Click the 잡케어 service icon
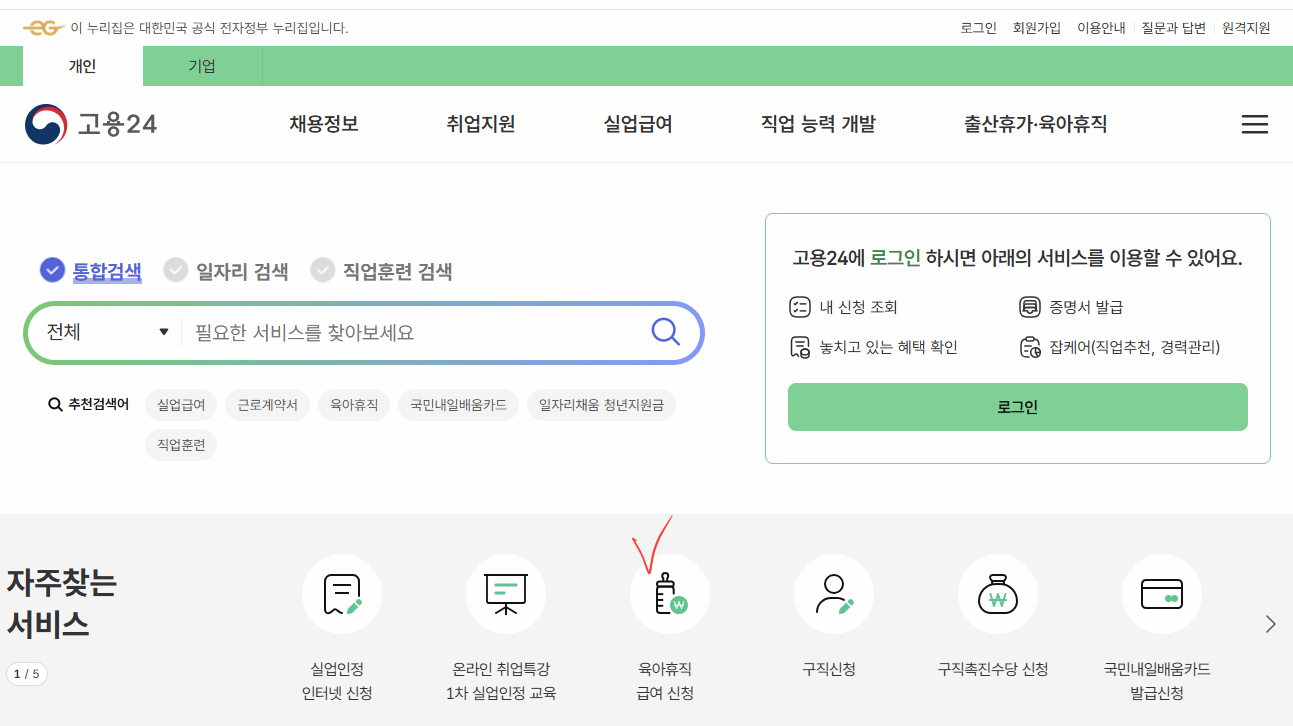 pyautogui.click(x=1030, y=347)
